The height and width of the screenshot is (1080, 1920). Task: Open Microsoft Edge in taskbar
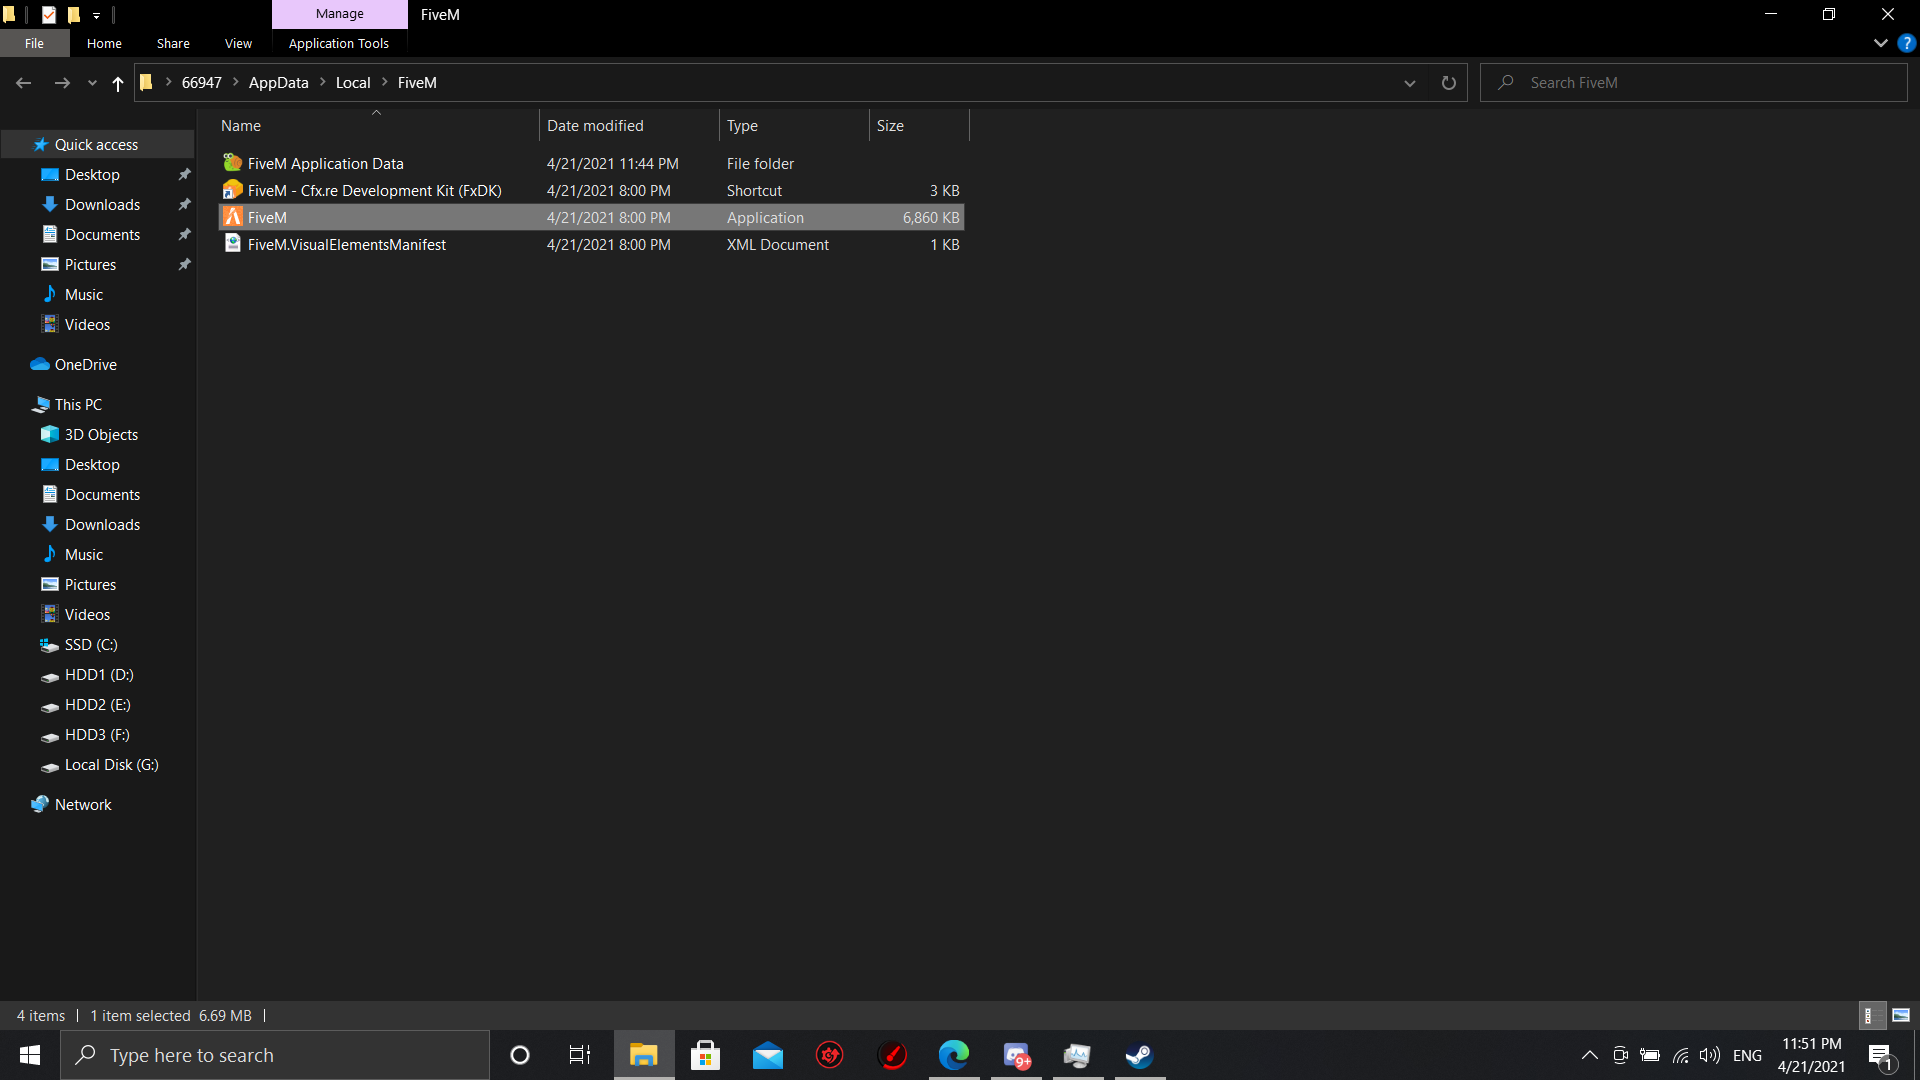(x=954, y=1055)
